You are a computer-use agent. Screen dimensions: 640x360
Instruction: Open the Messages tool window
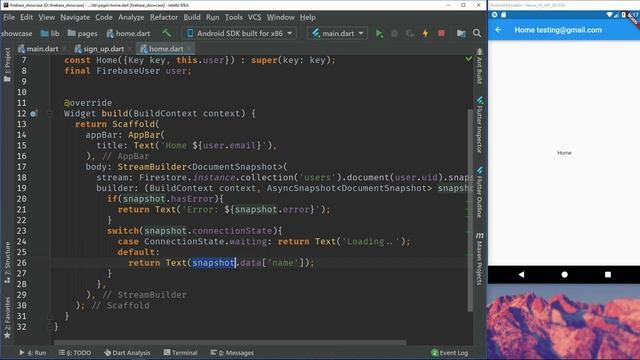coord(232,353)
